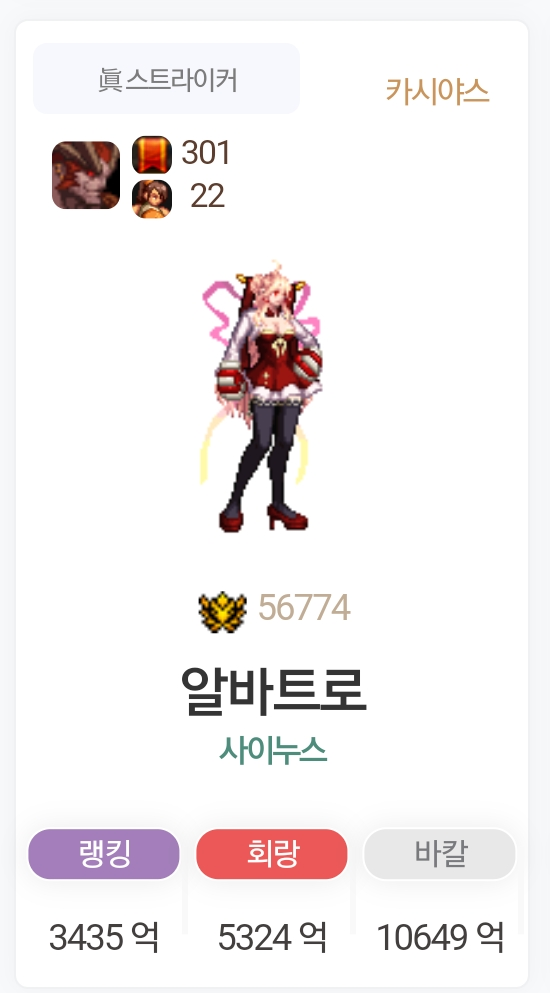Select the 랭킹 purple tab
This screenshot has height=993, width=550.
point(104,854)
